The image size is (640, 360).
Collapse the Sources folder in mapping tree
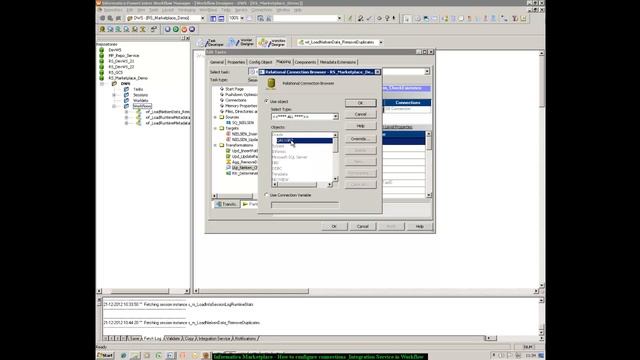(x=216, y=117)
